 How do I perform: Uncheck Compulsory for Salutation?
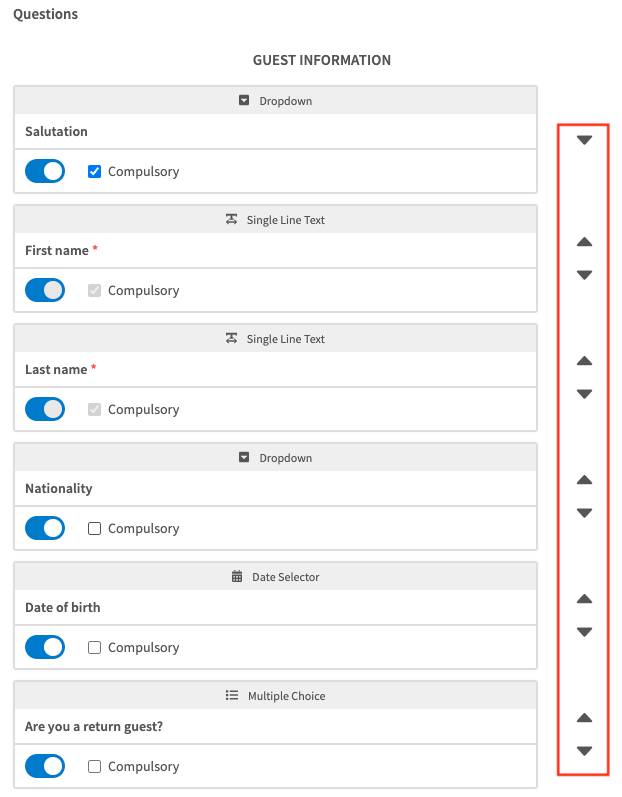(95, 171)
